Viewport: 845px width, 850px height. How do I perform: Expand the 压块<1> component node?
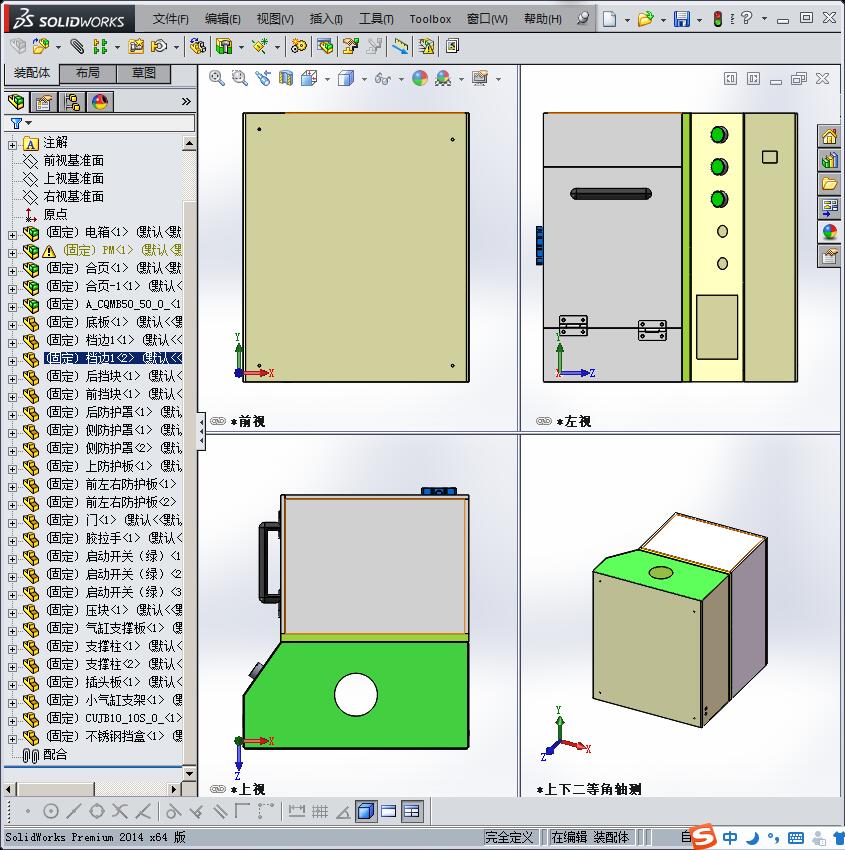(12, 613)
